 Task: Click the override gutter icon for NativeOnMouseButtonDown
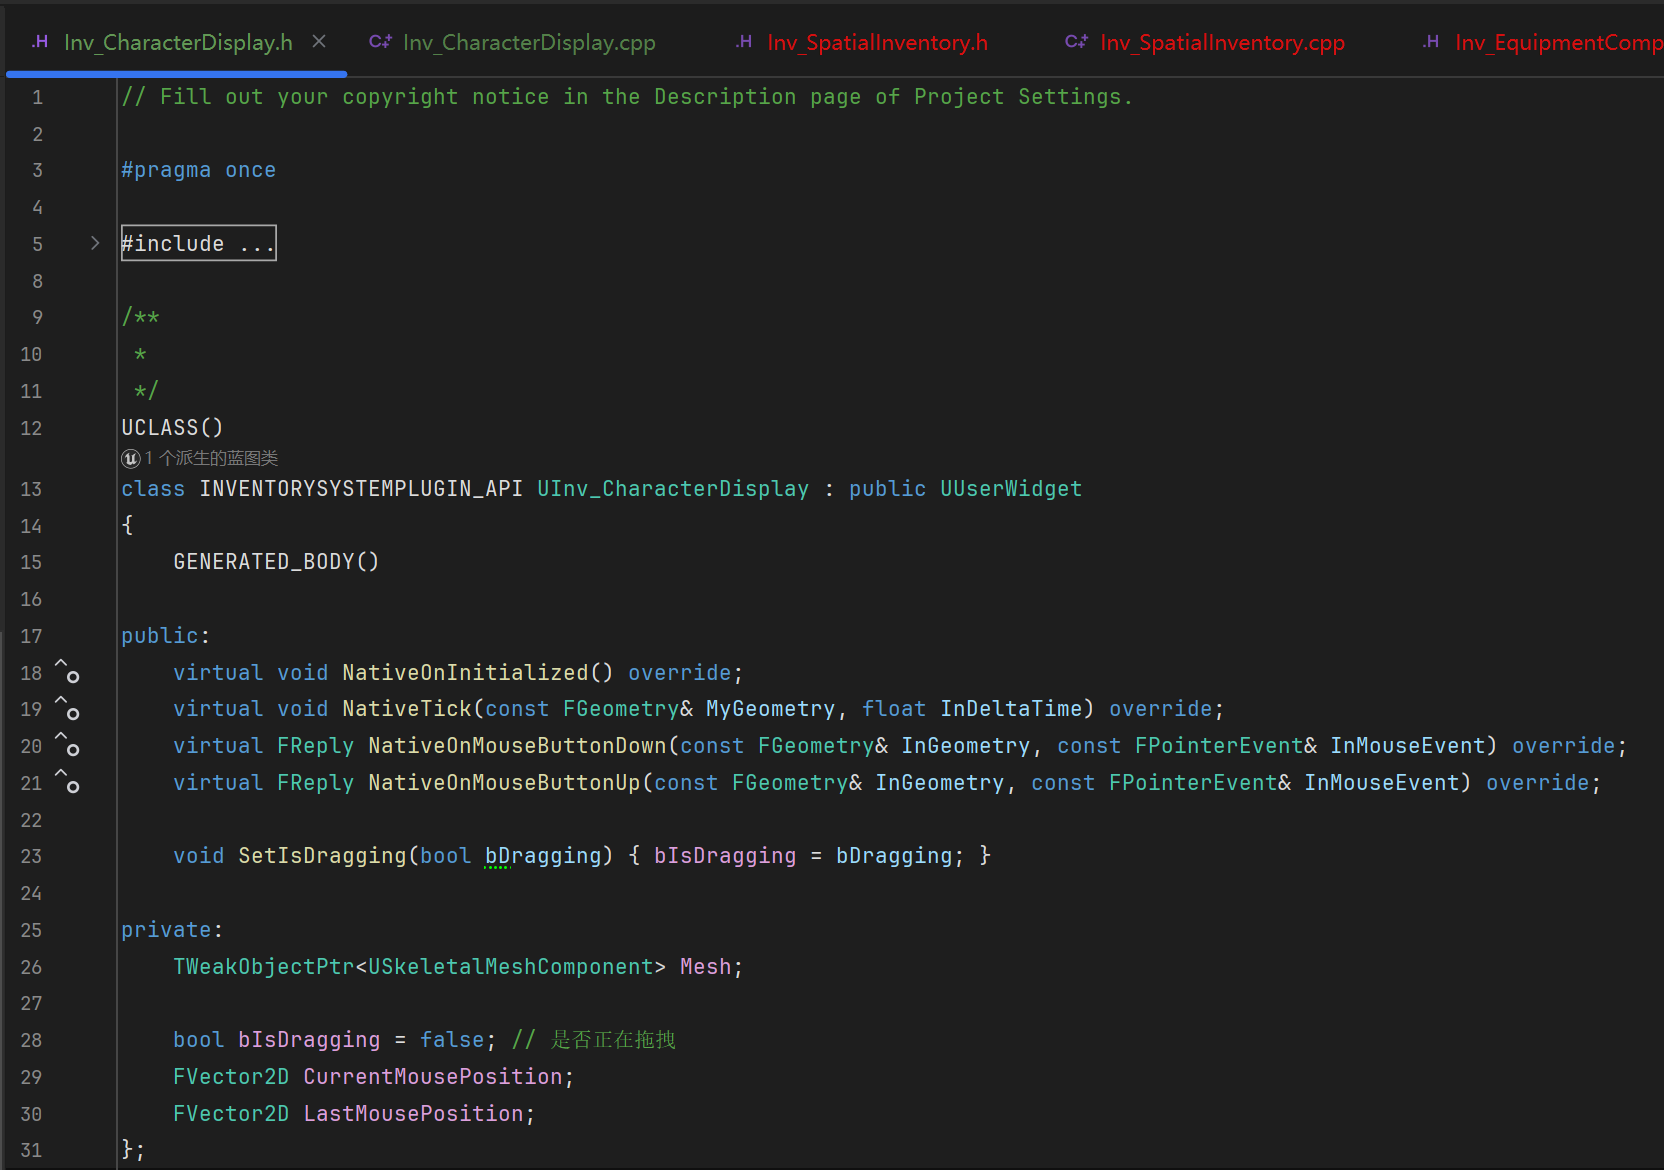point(67,745)
